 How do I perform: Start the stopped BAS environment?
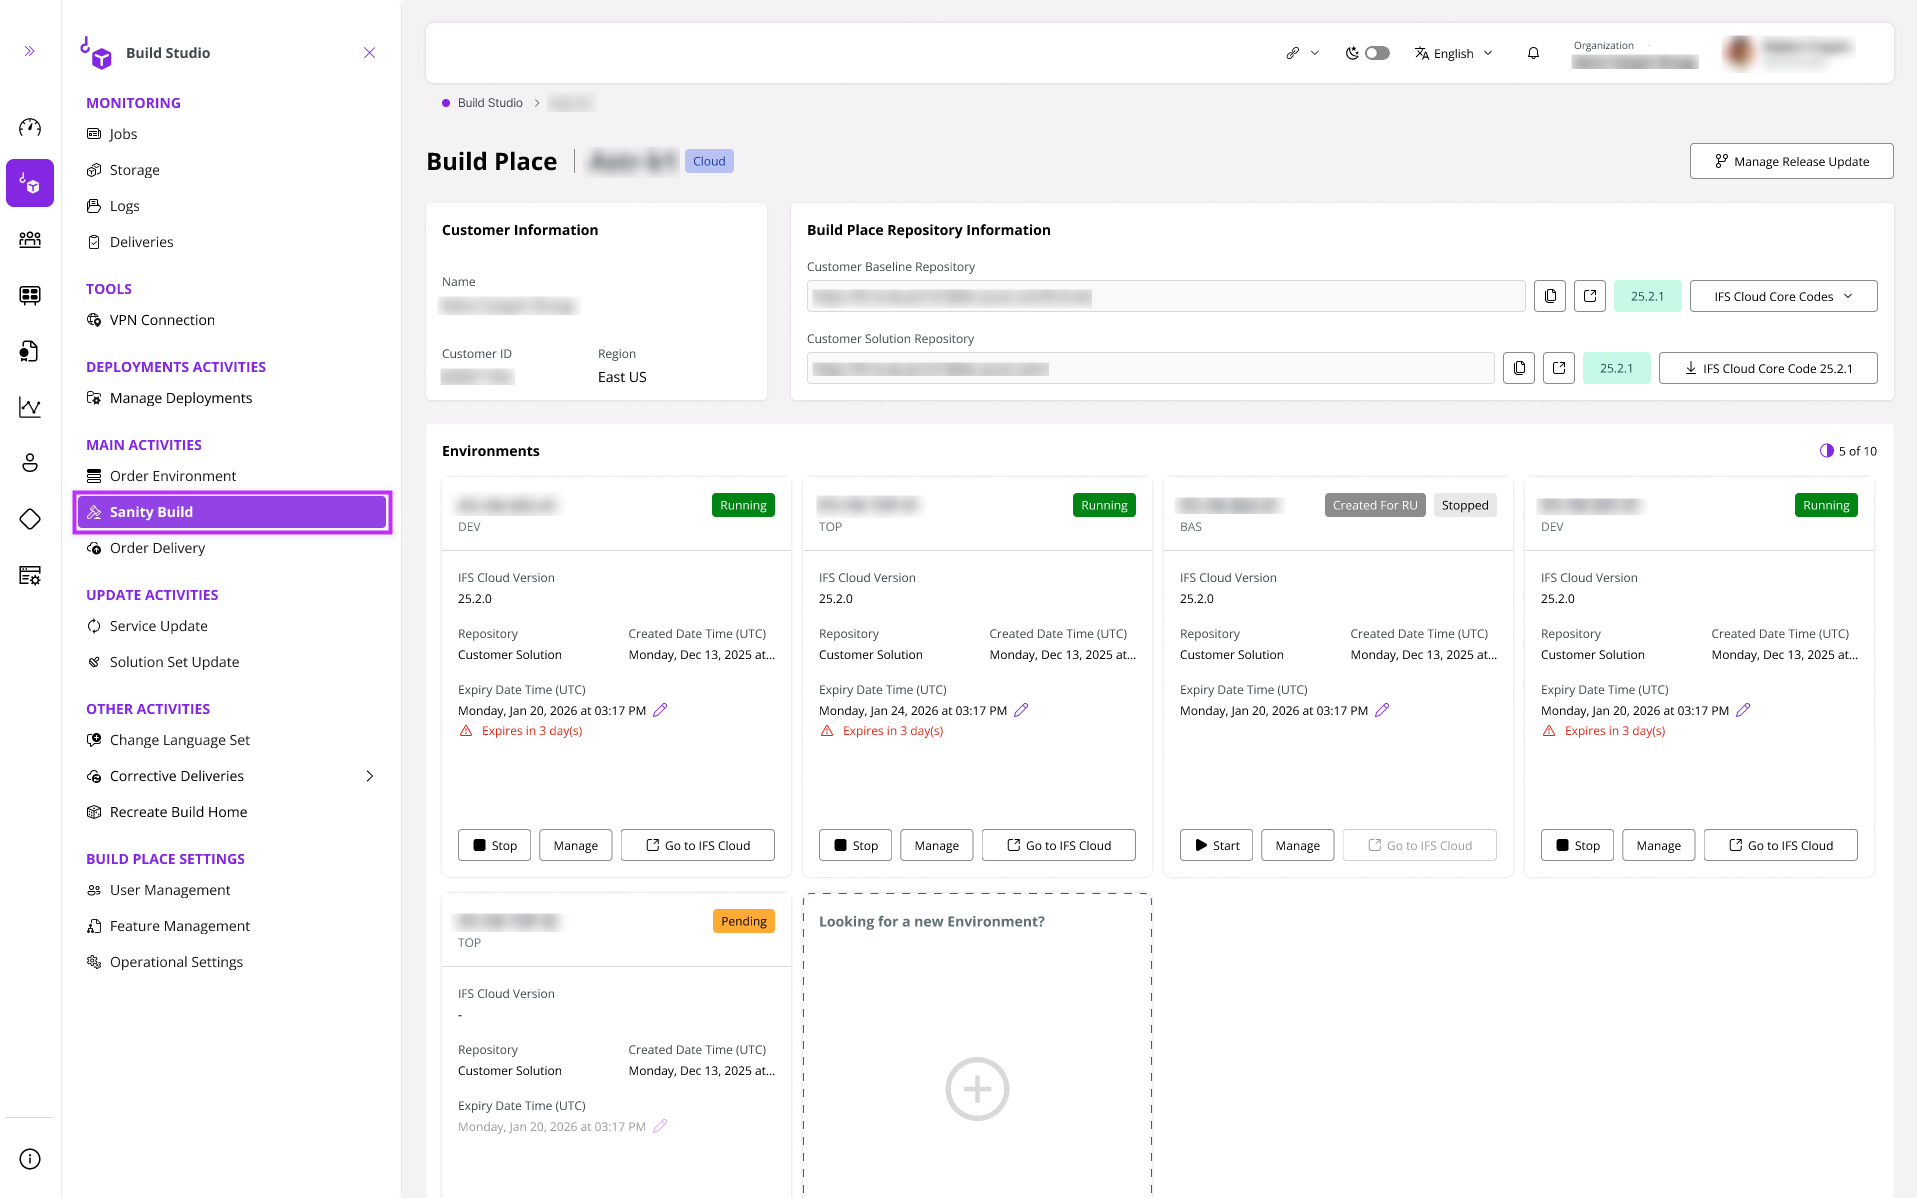(x=1216, y=845)
